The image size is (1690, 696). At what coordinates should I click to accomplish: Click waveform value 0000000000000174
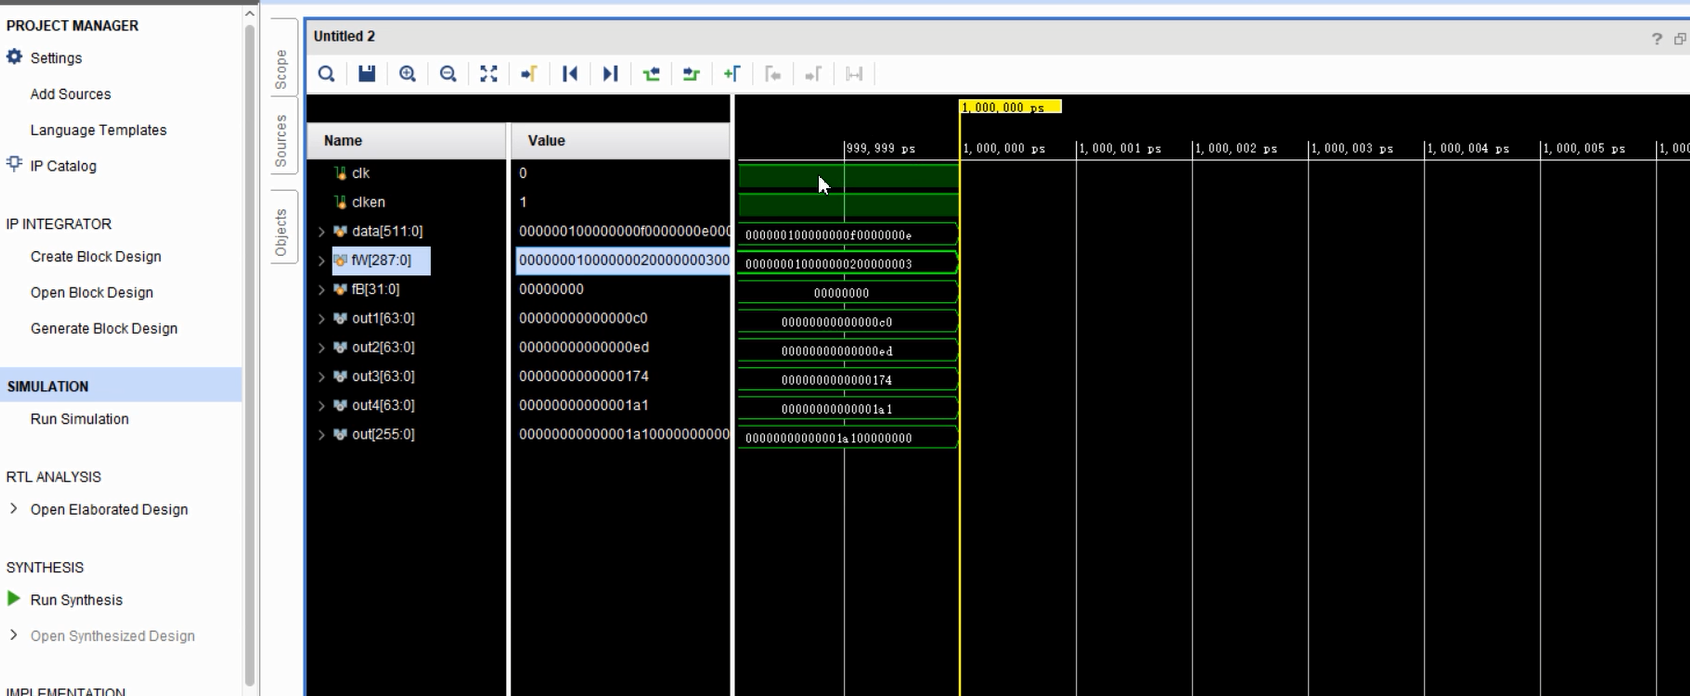[x=836, y=380]
